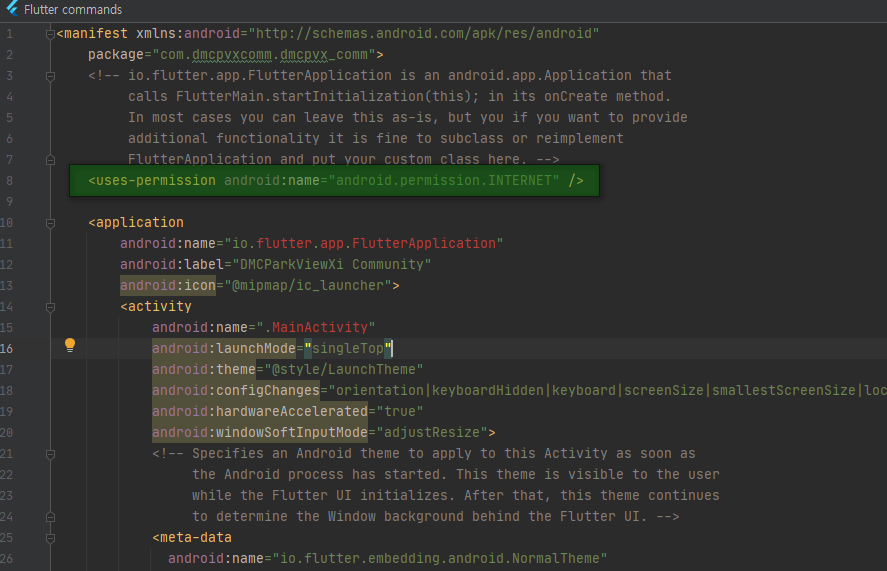This screenshot has height=571, width=887.
Task: Collapse the application tag on line 10
Action: coord(50,223)
